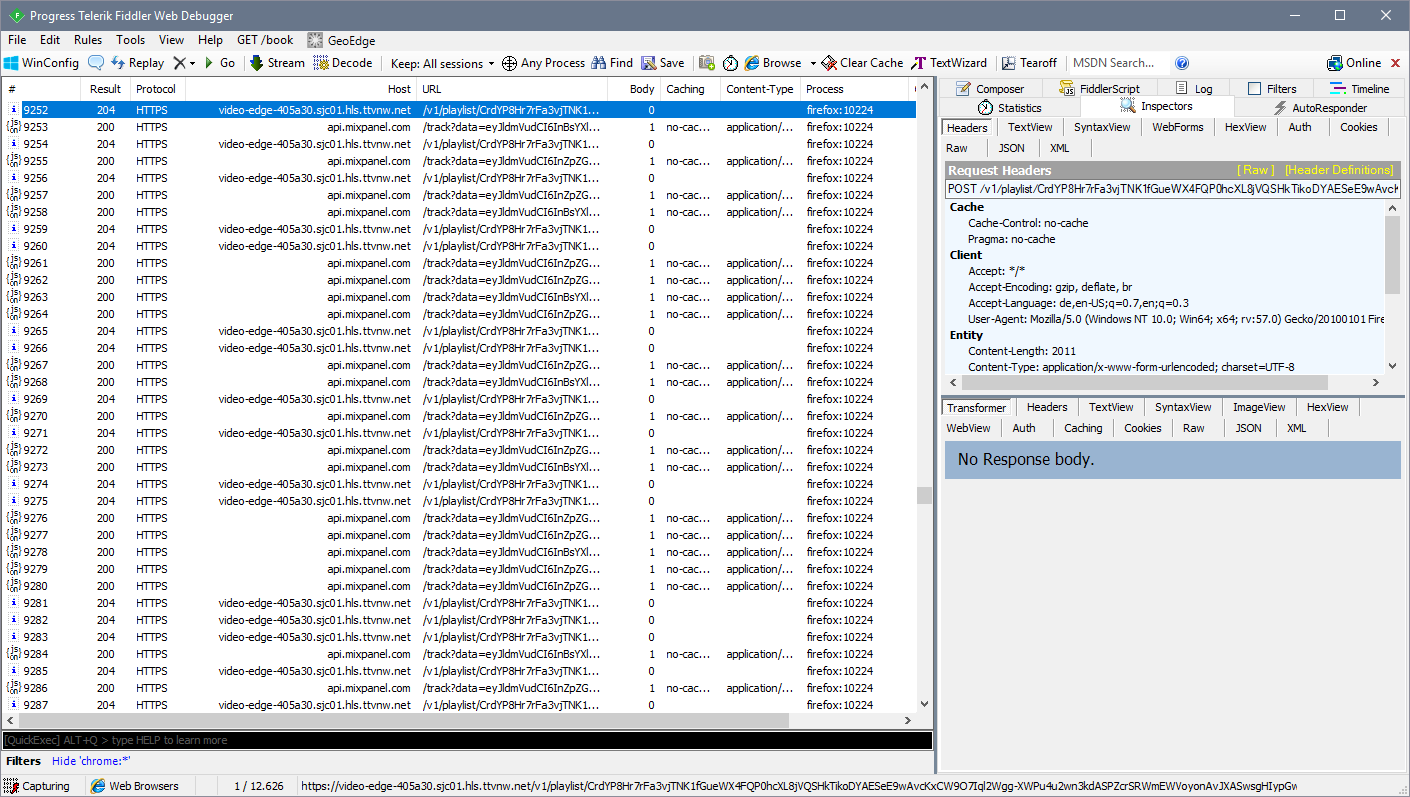Open WinConfig from the toolbar
The height and width of the screenshot is (797, 1410).
click(x=41, y=63)
